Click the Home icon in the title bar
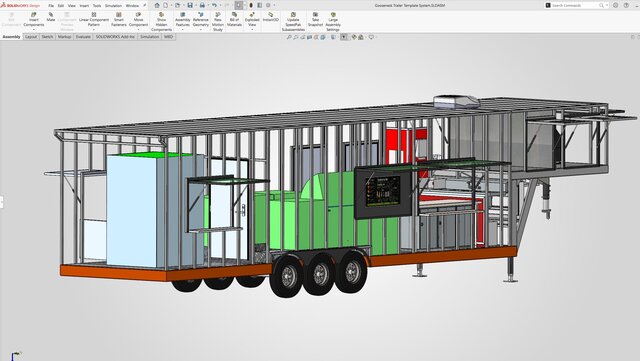 click(x=157, y=5)
